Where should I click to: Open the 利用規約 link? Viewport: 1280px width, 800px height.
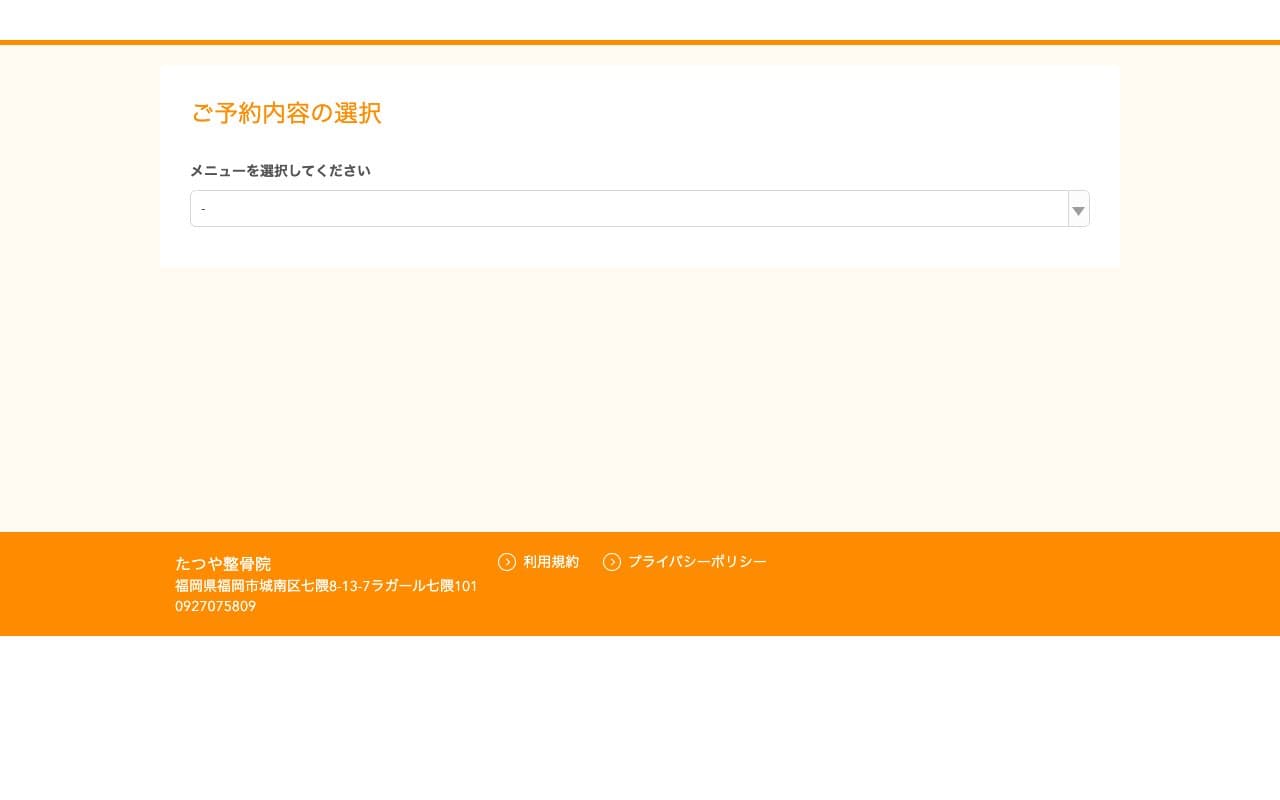point(550,562)
